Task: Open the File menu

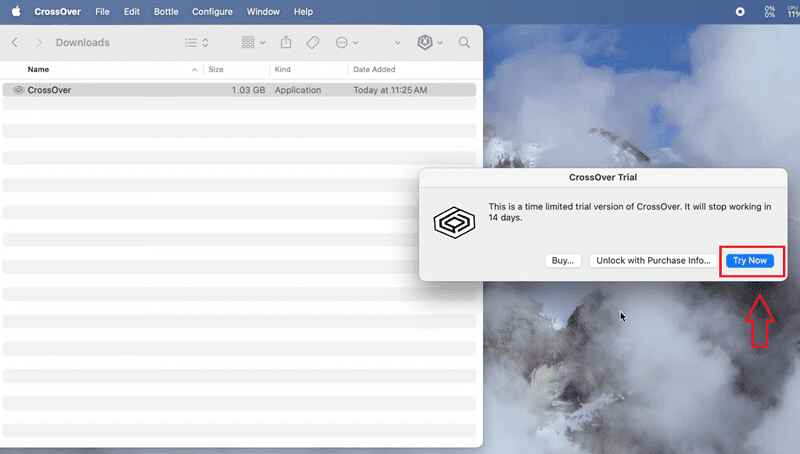Action: (102, 11)
